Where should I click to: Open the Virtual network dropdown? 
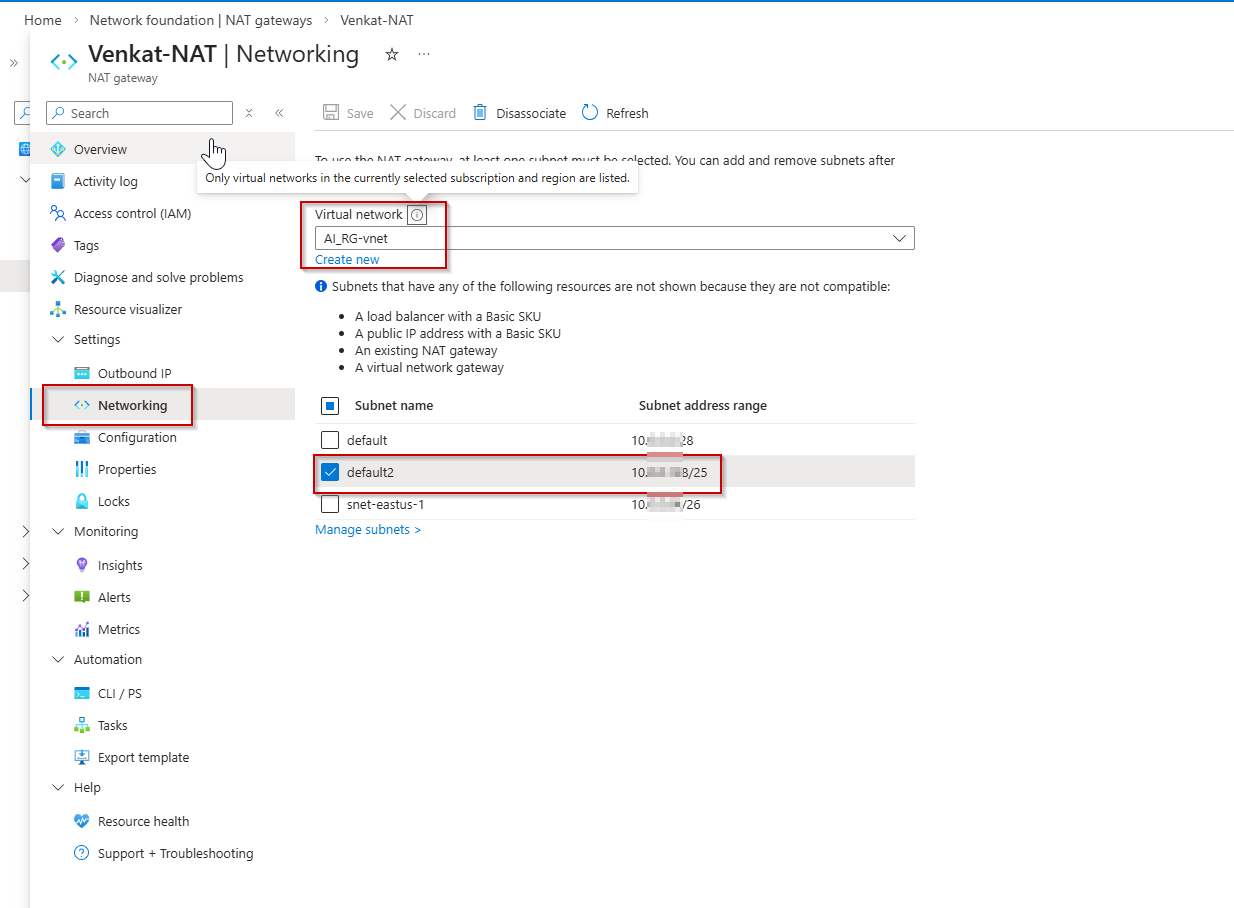point(614,238)
